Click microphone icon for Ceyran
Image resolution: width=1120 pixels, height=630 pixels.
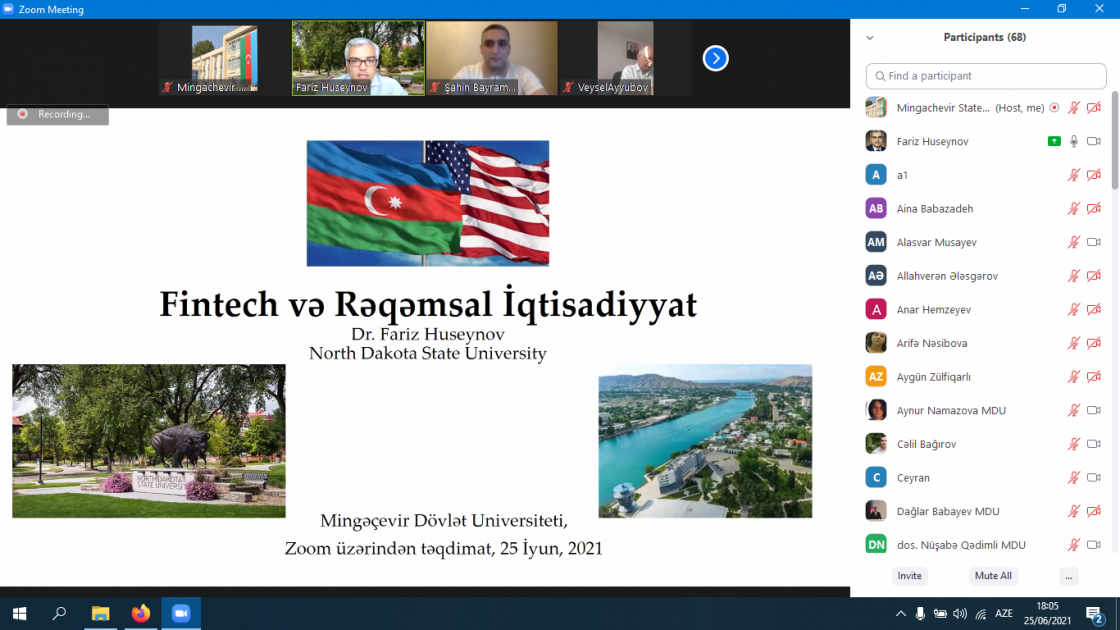point(1074,477)
